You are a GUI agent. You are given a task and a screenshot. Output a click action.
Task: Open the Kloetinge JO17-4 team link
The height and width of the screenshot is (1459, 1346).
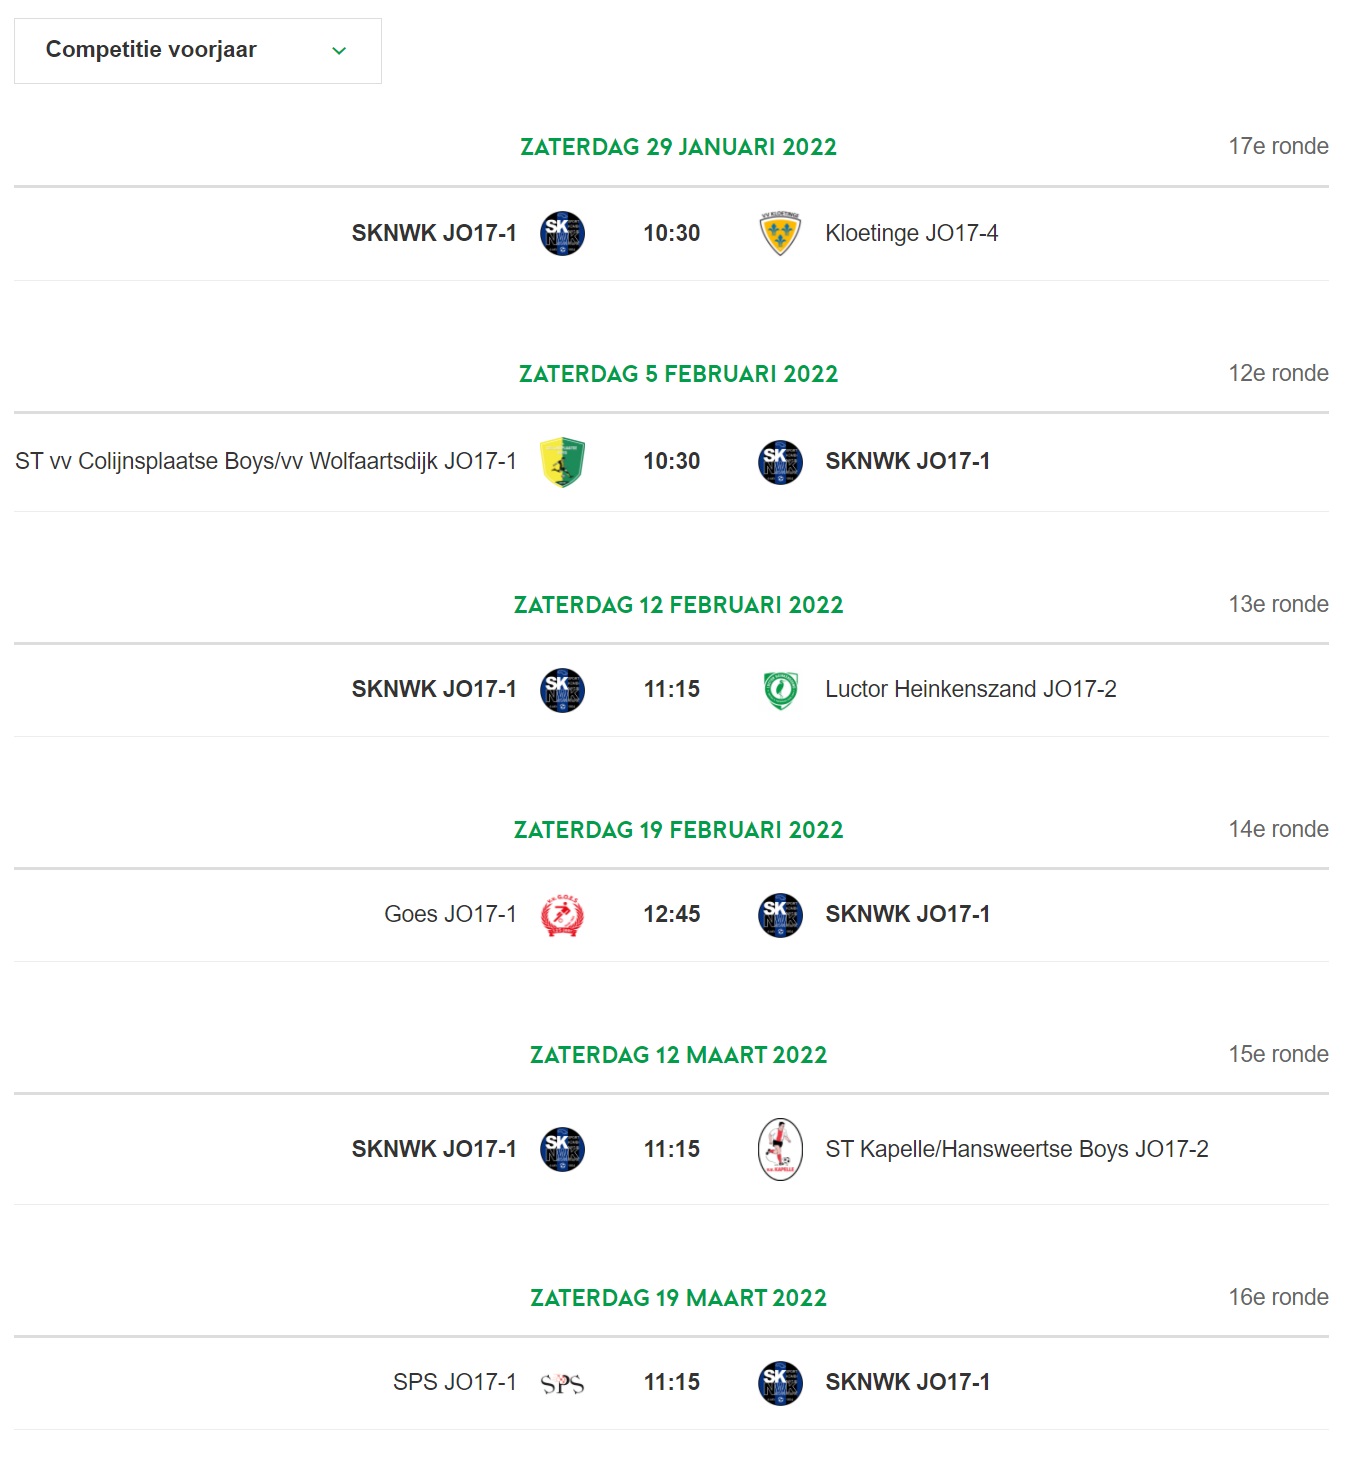[911, 233]
